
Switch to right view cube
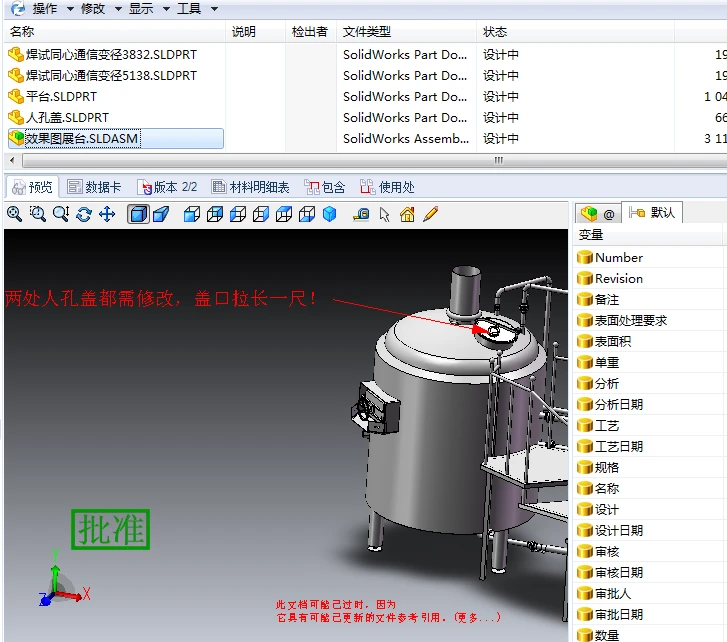point(261,214)
